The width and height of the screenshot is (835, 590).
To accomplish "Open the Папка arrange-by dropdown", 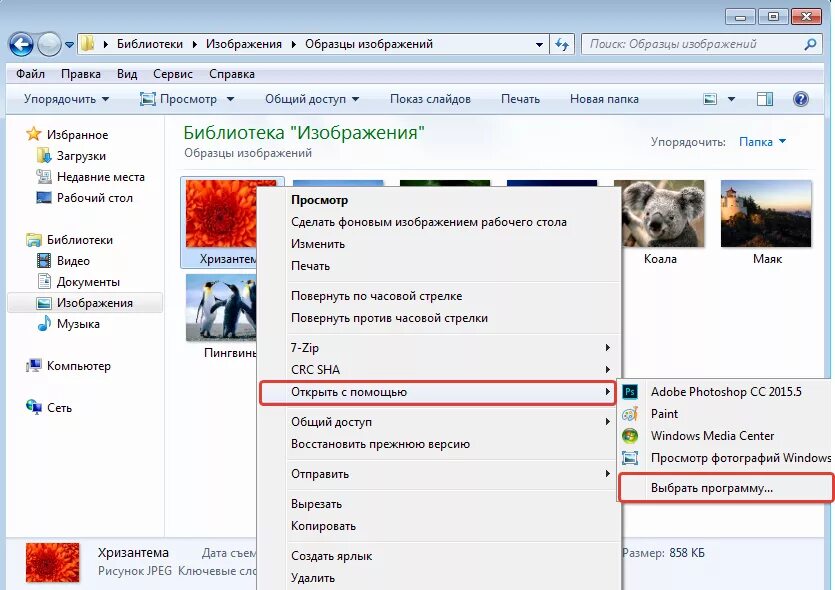I will [x=762, y=142].
